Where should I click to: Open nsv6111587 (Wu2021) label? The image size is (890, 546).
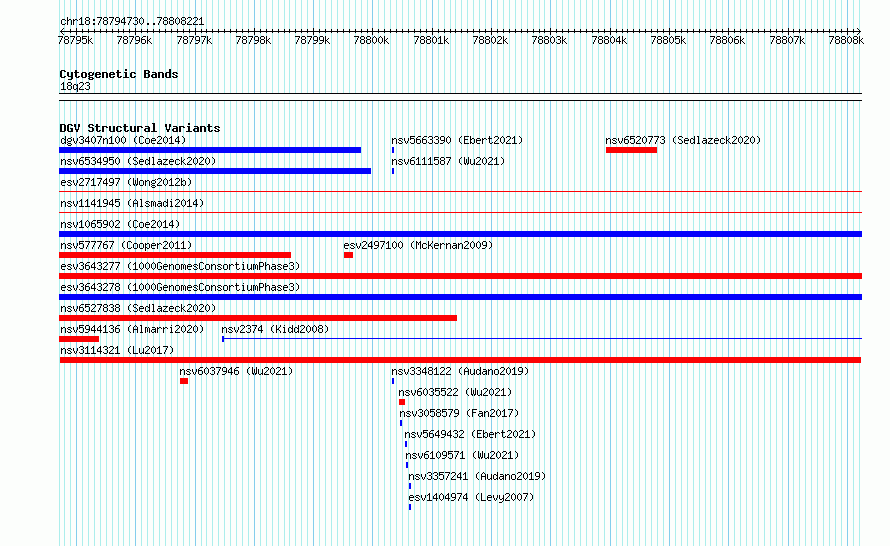pyautogui.click(x=448, y=161)
